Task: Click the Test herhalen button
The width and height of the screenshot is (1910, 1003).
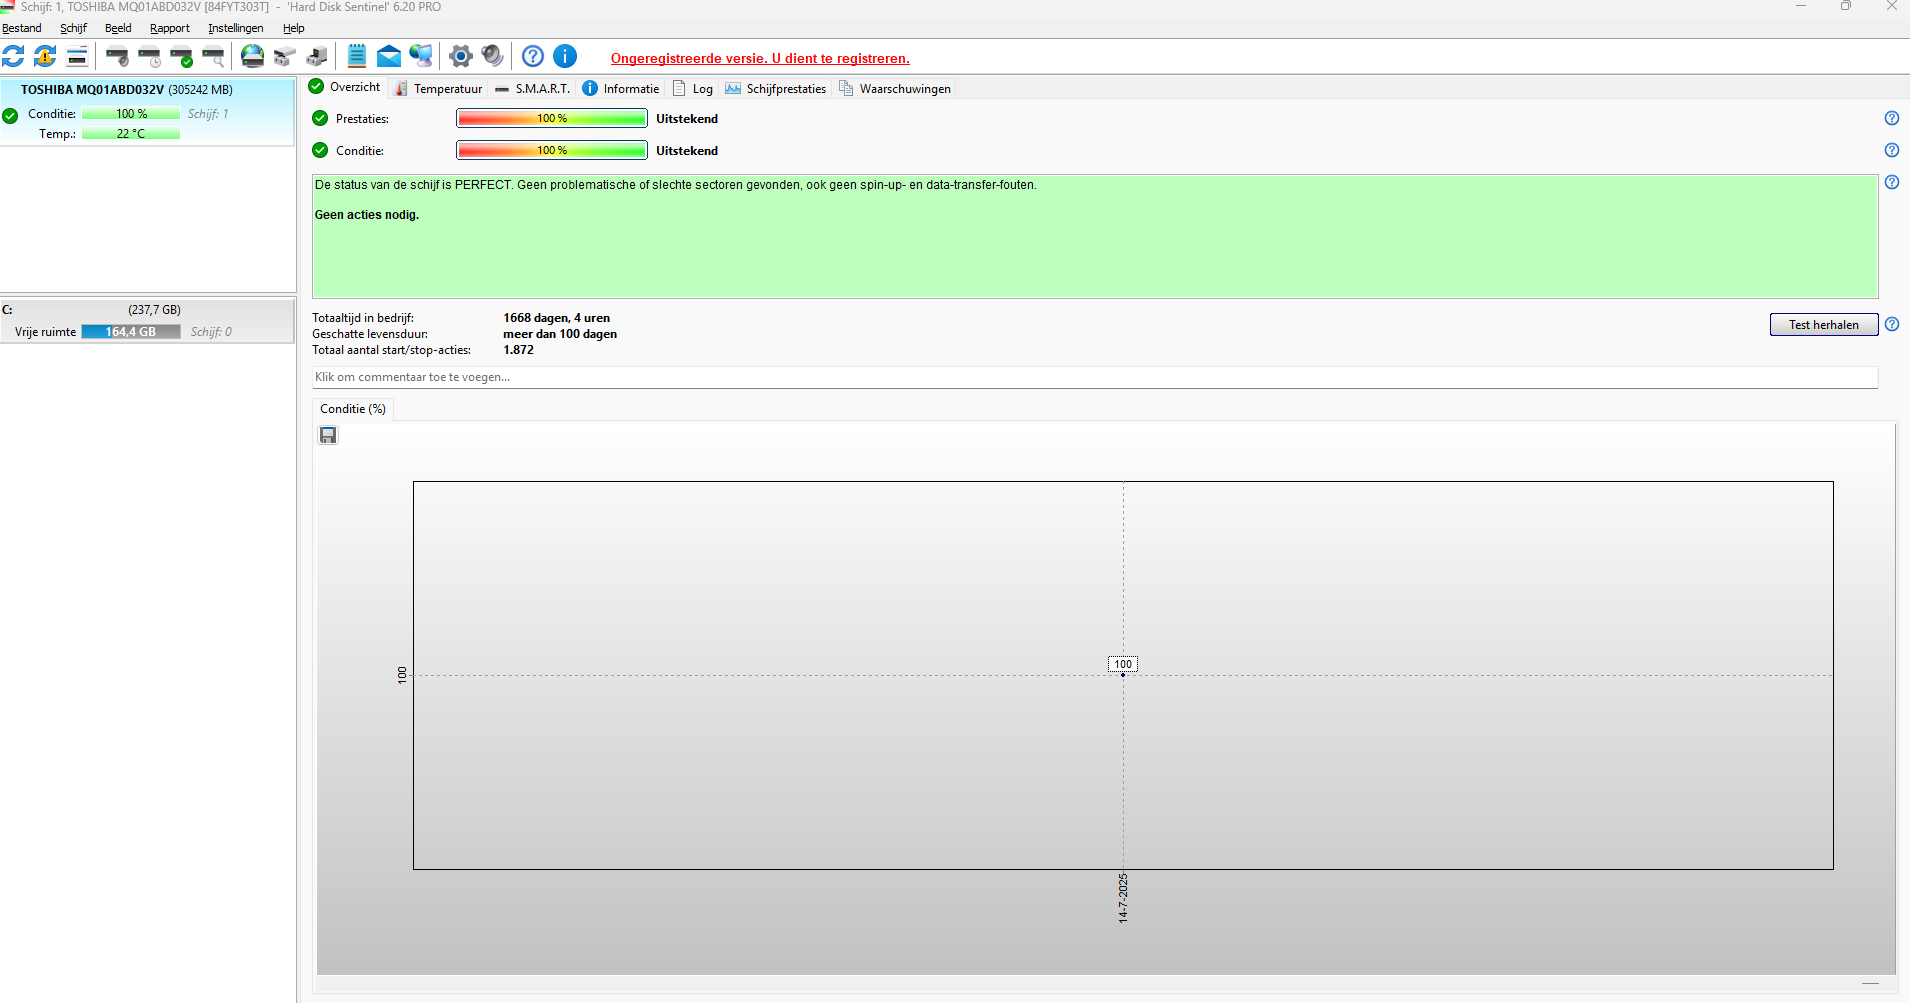Action: [x=1824, y=325]
